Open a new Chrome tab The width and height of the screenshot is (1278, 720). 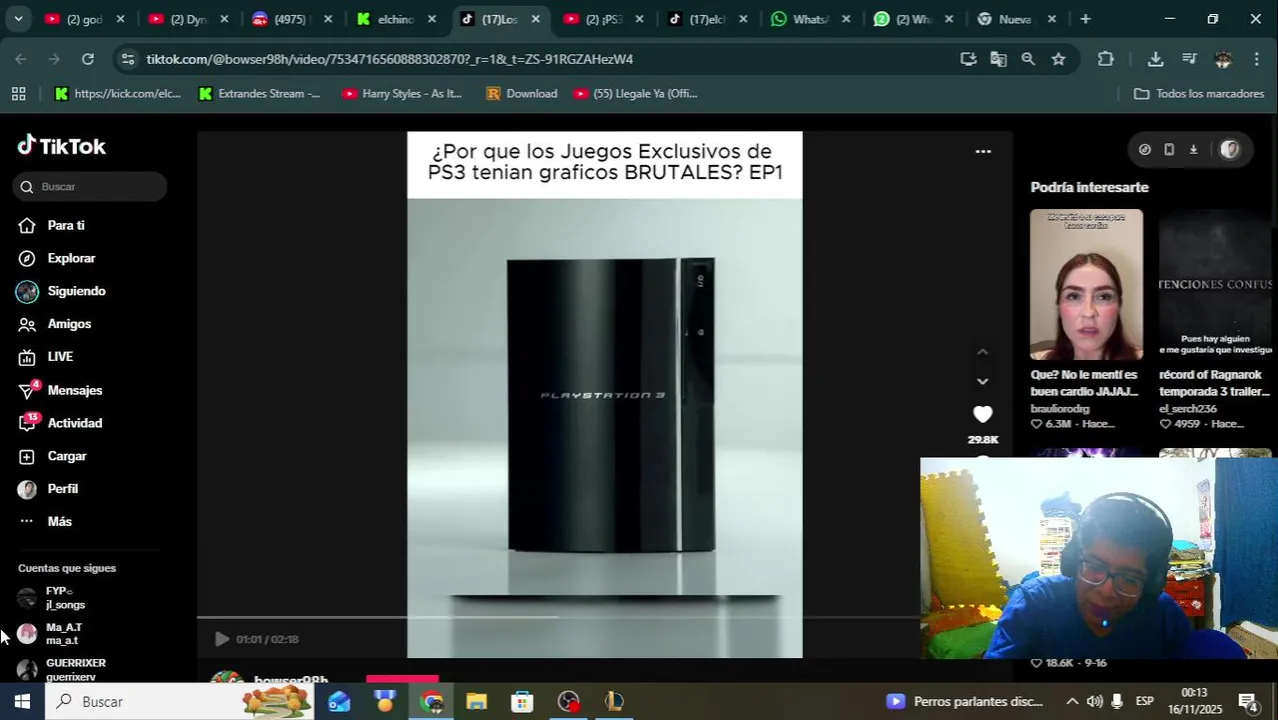(x=1085, y=19)
